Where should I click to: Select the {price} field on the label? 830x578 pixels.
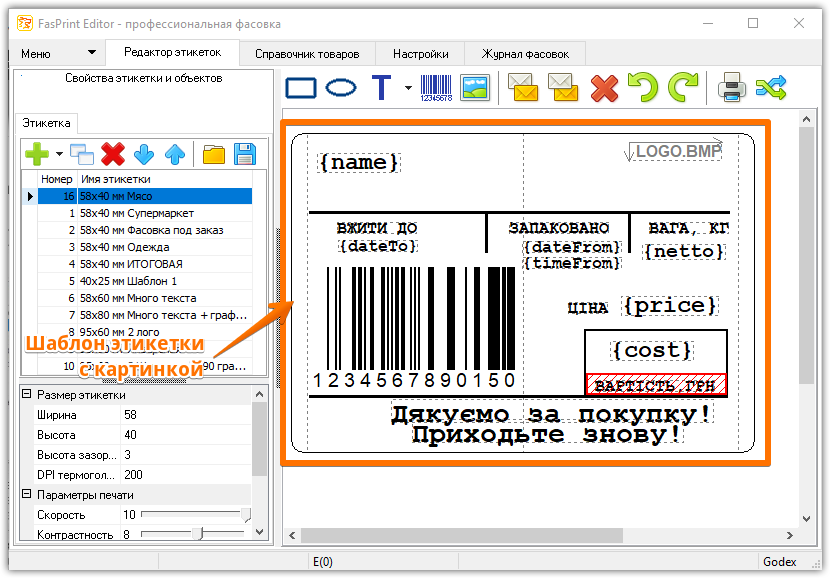pyautogui.click(x=670, y=306)
